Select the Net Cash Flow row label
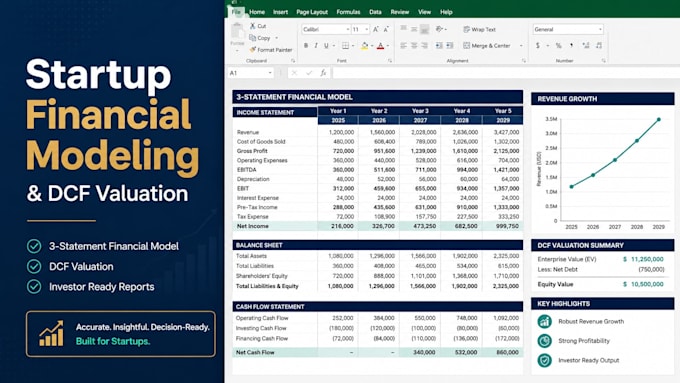 [x=255, y=352]
